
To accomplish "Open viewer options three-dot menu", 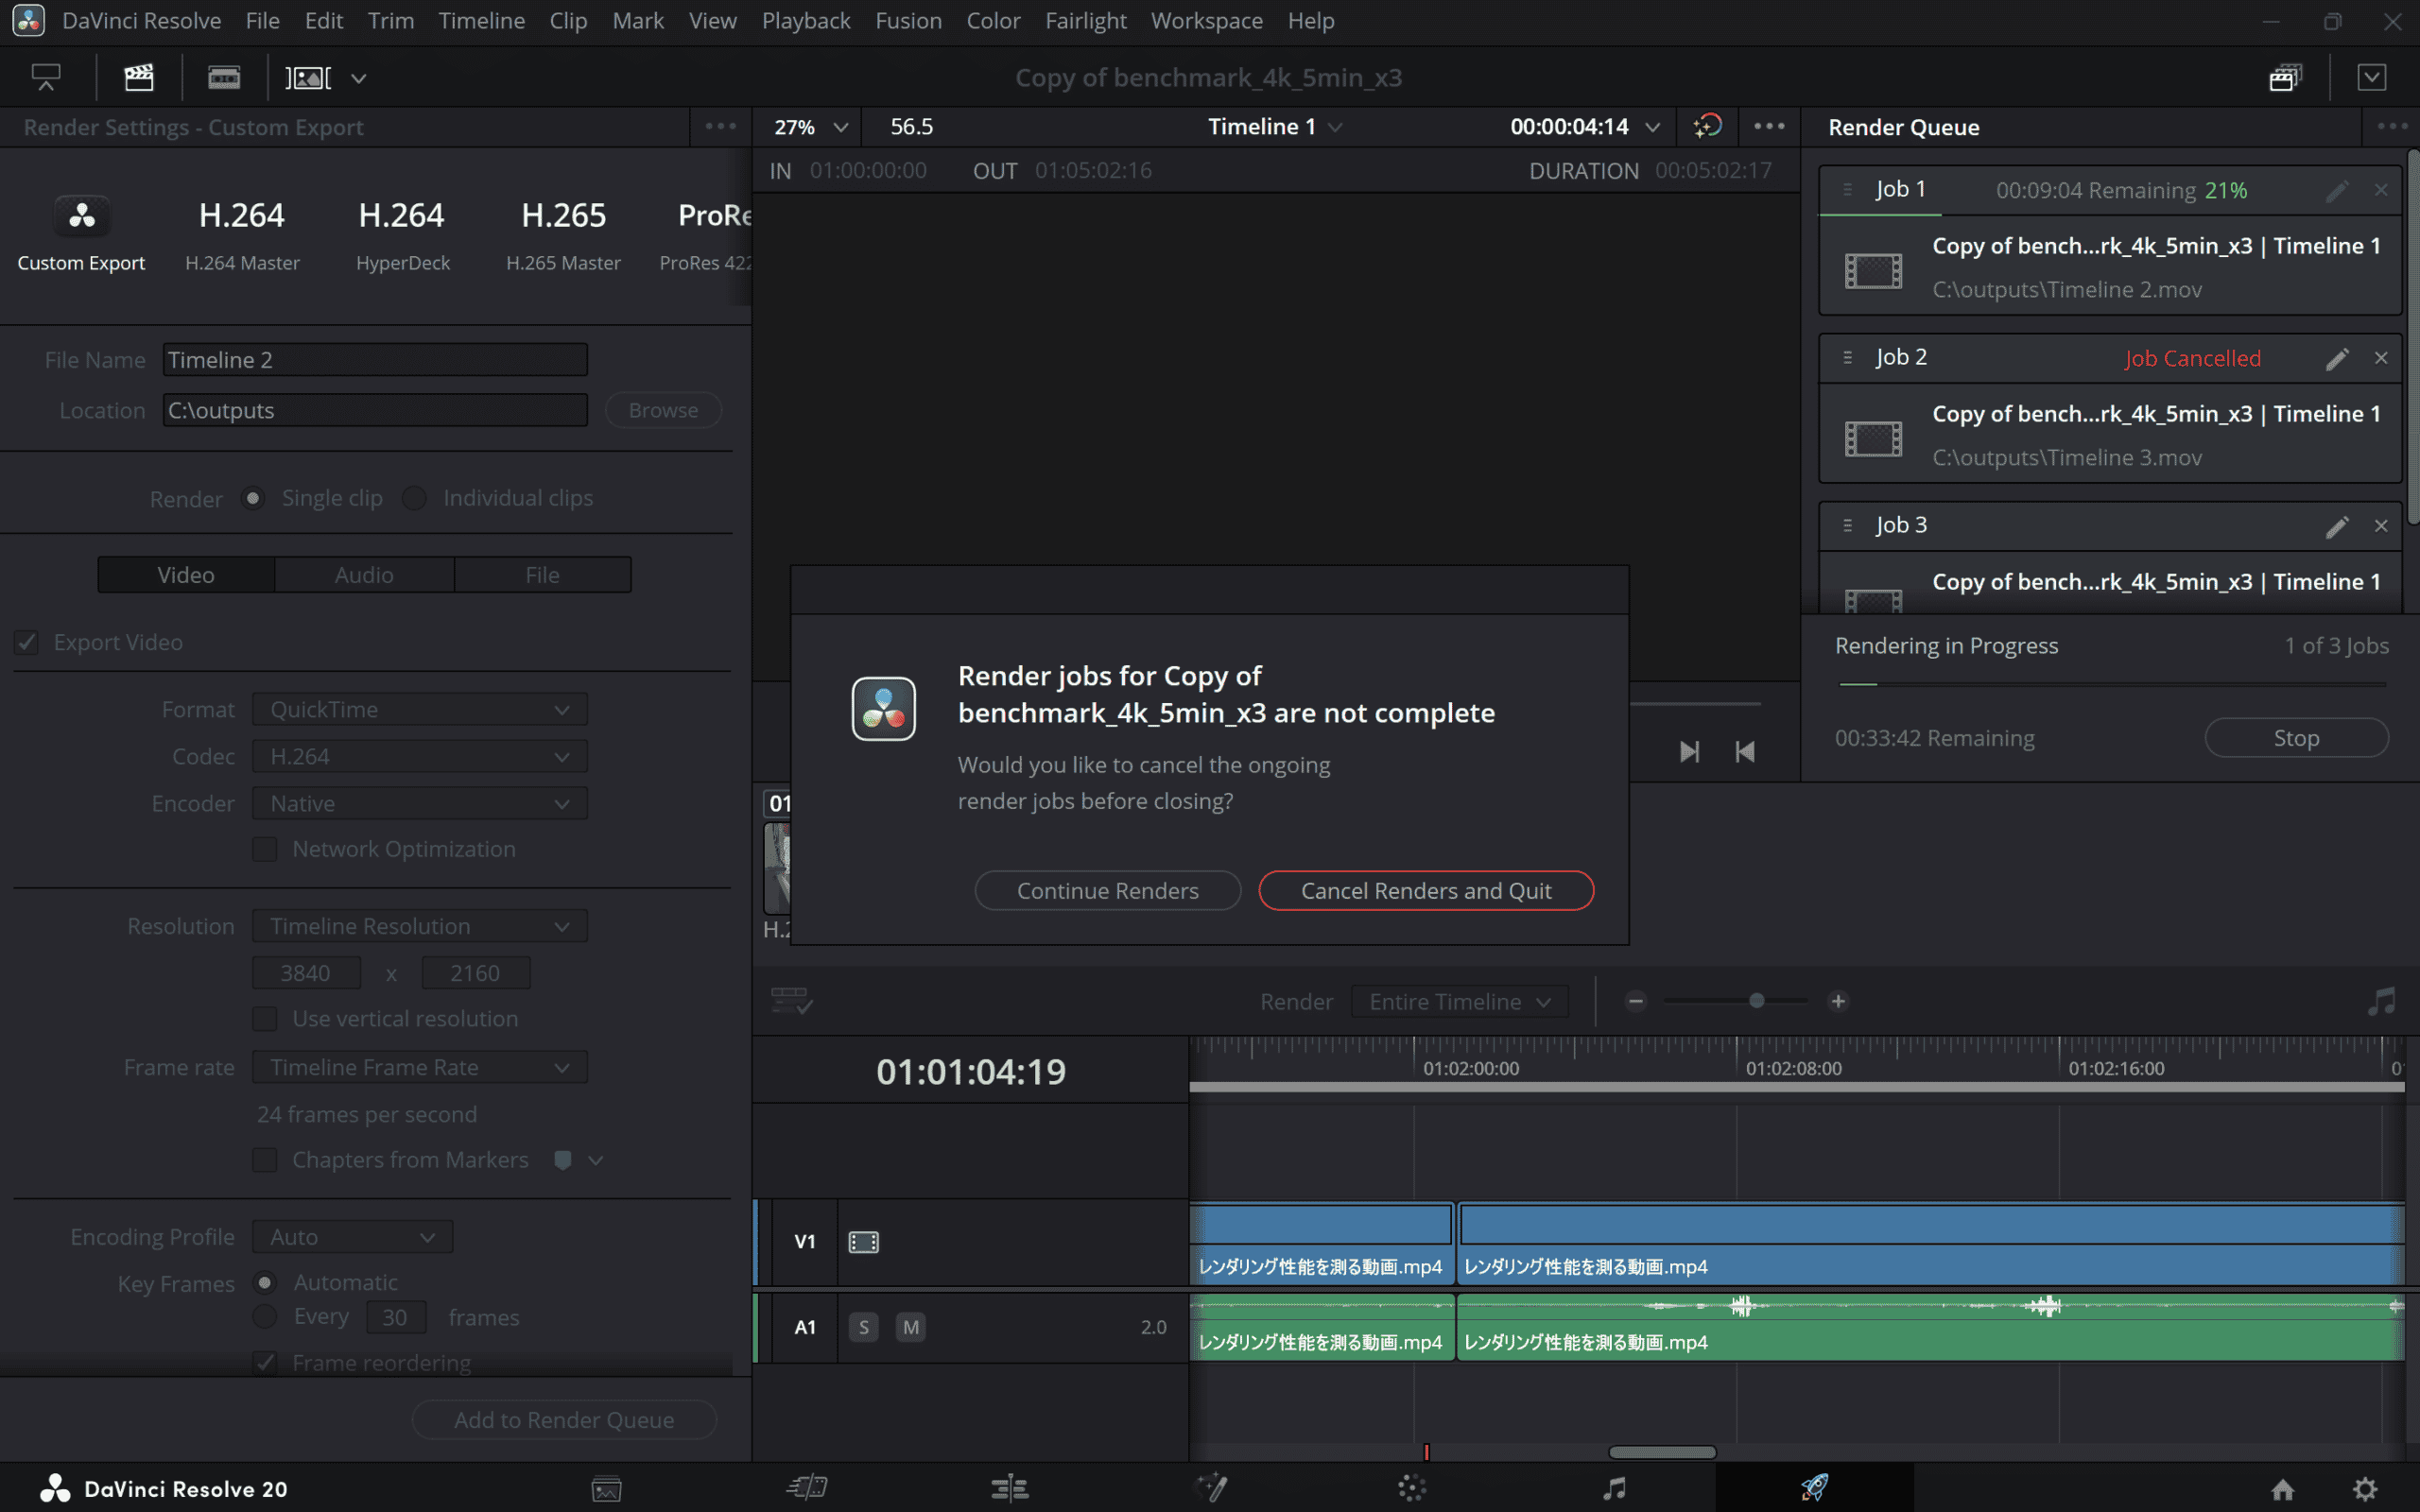I will pyautogui.click(x=1769, y=126).
